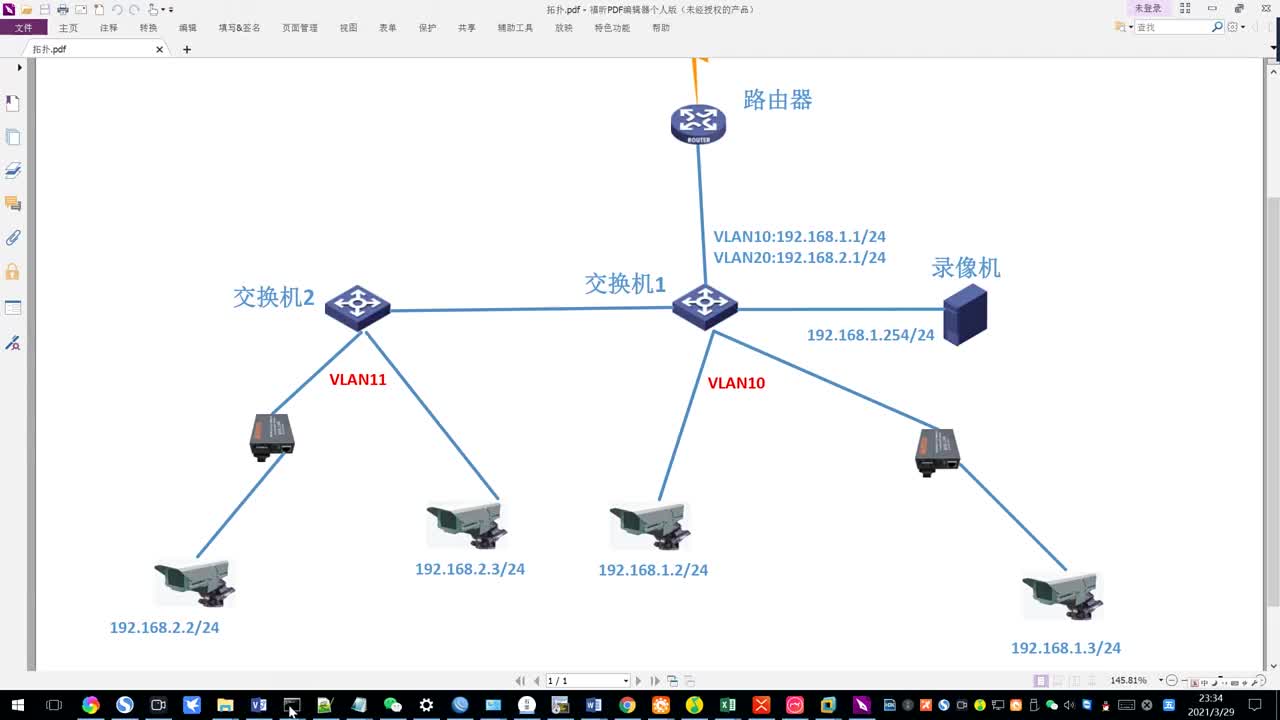Go to next page arrow

pos(639,681)
